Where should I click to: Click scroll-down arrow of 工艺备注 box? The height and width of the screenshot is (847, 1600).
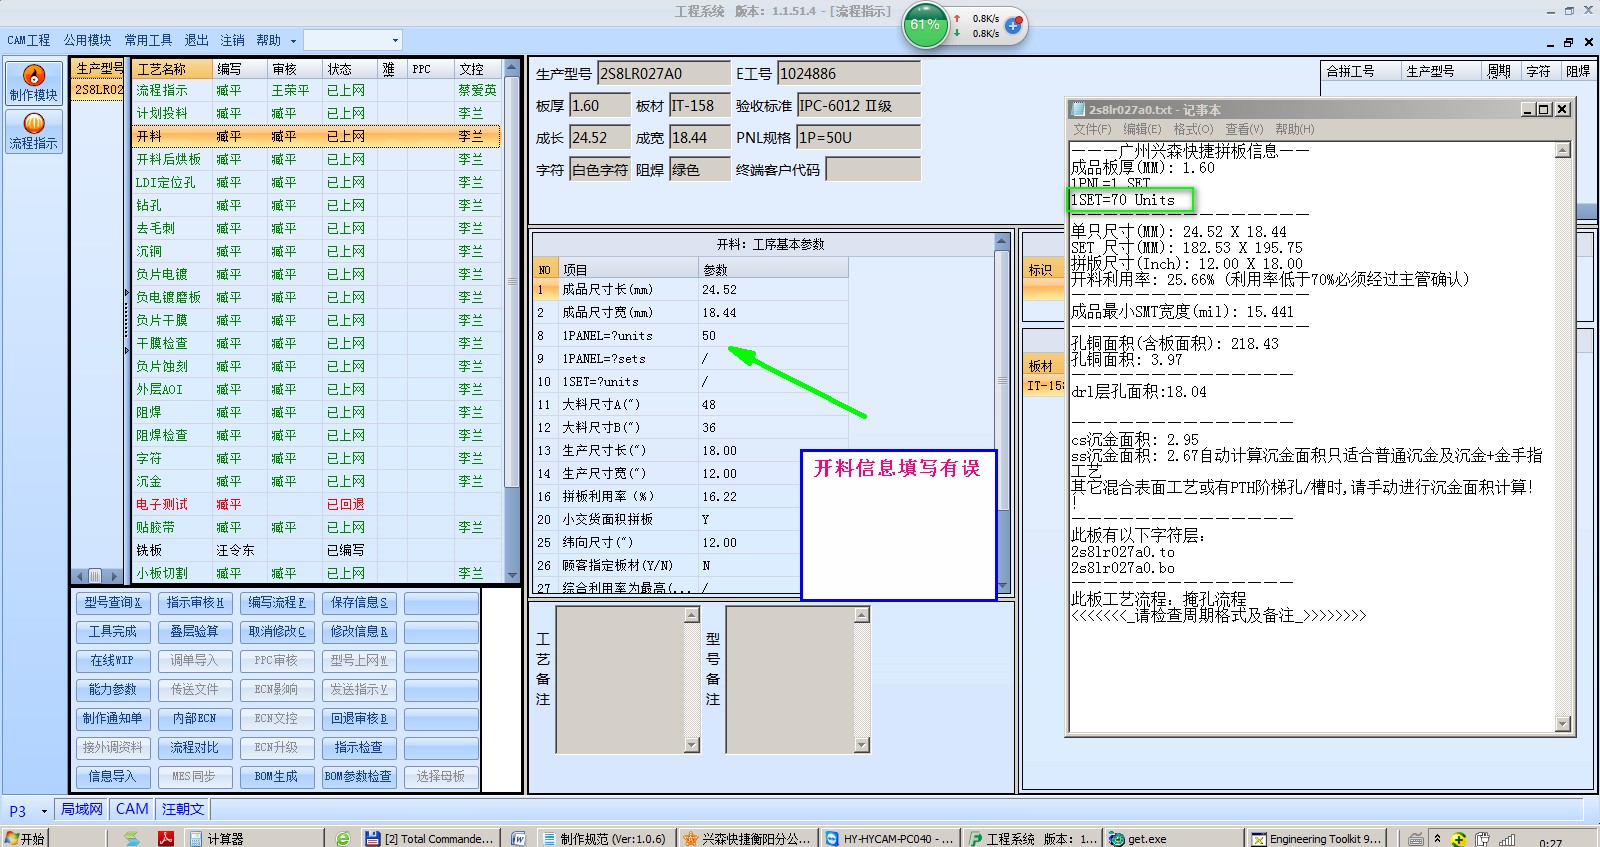coord(692,745)
